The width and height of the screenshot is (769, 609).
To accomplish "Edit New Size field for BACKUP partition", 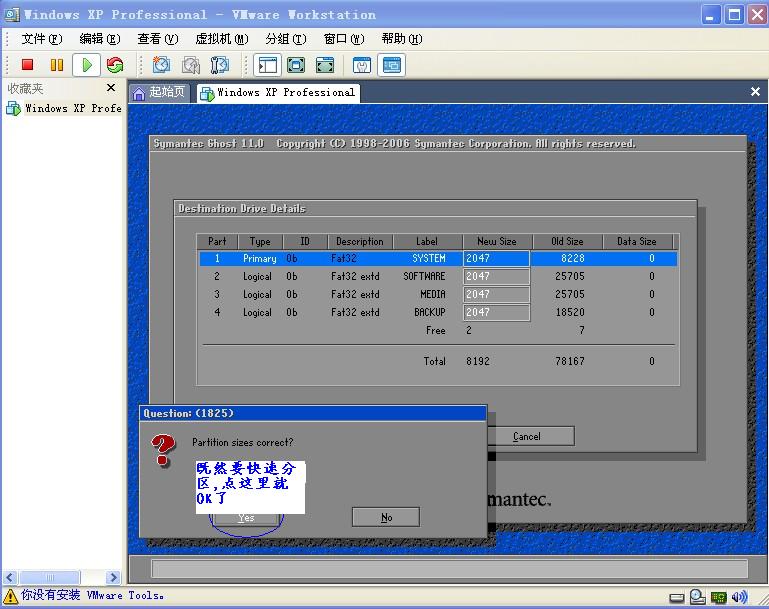I will click(496, 312).
